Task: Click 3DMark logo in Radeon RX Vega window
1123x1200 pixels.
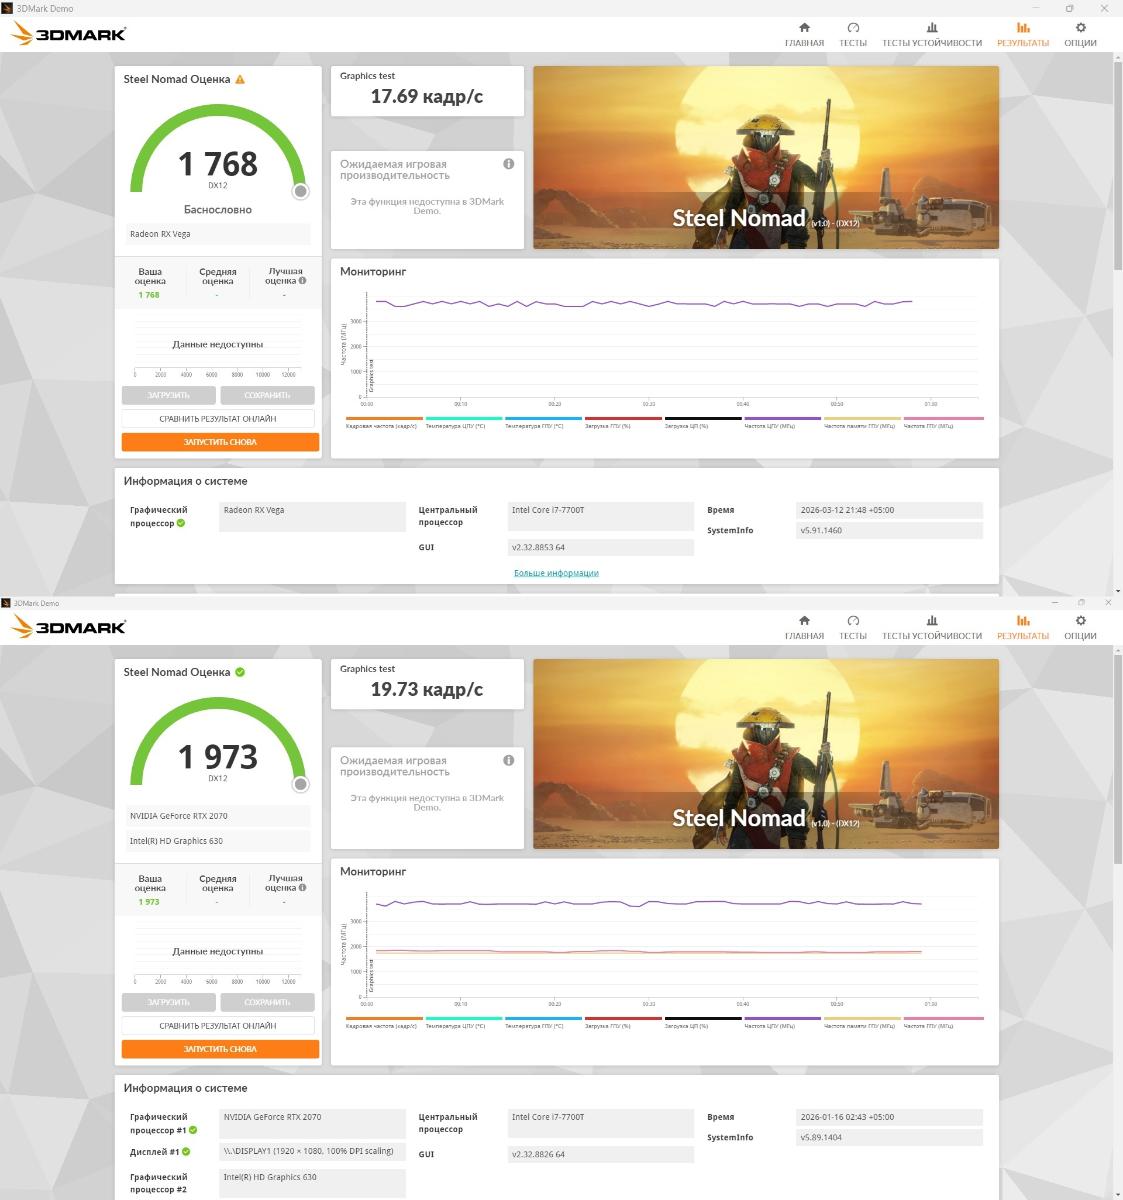Action: pyautogui.click(x=68, y=34)
